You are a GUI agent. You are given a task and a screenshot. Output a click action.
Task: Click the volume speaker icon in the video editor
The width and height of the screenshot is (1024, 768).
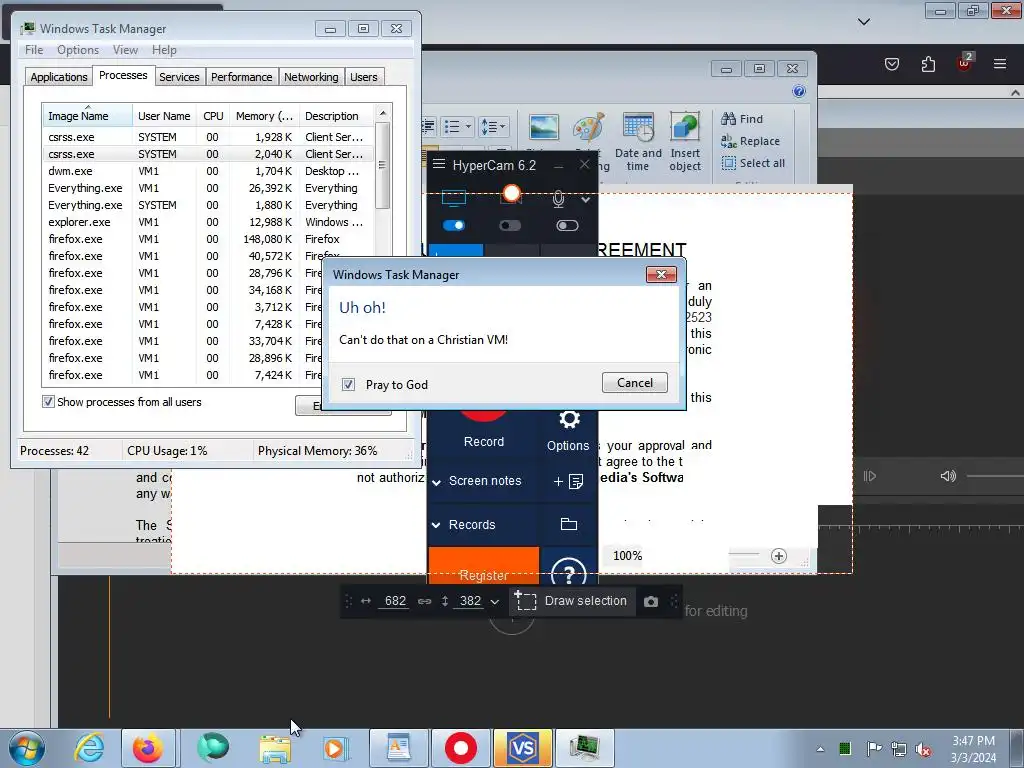[x=948, y=476]
